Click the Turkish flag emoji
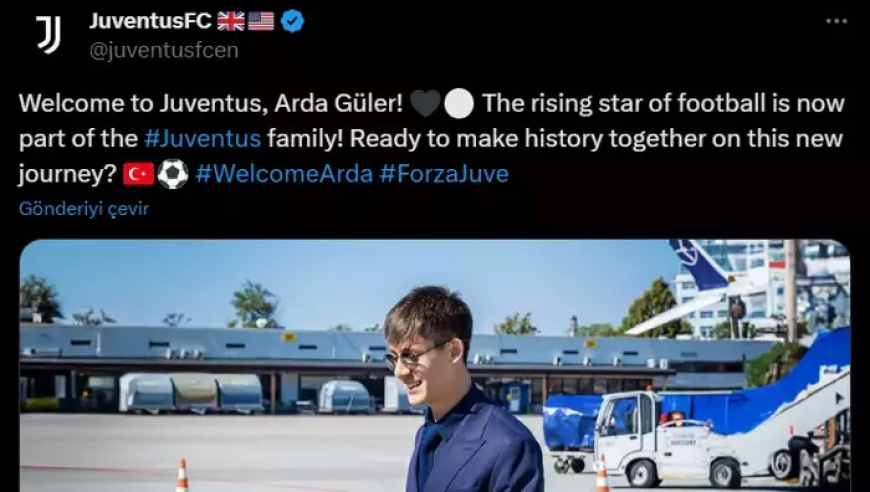This screenshot has height=492, width=870. 139,175
